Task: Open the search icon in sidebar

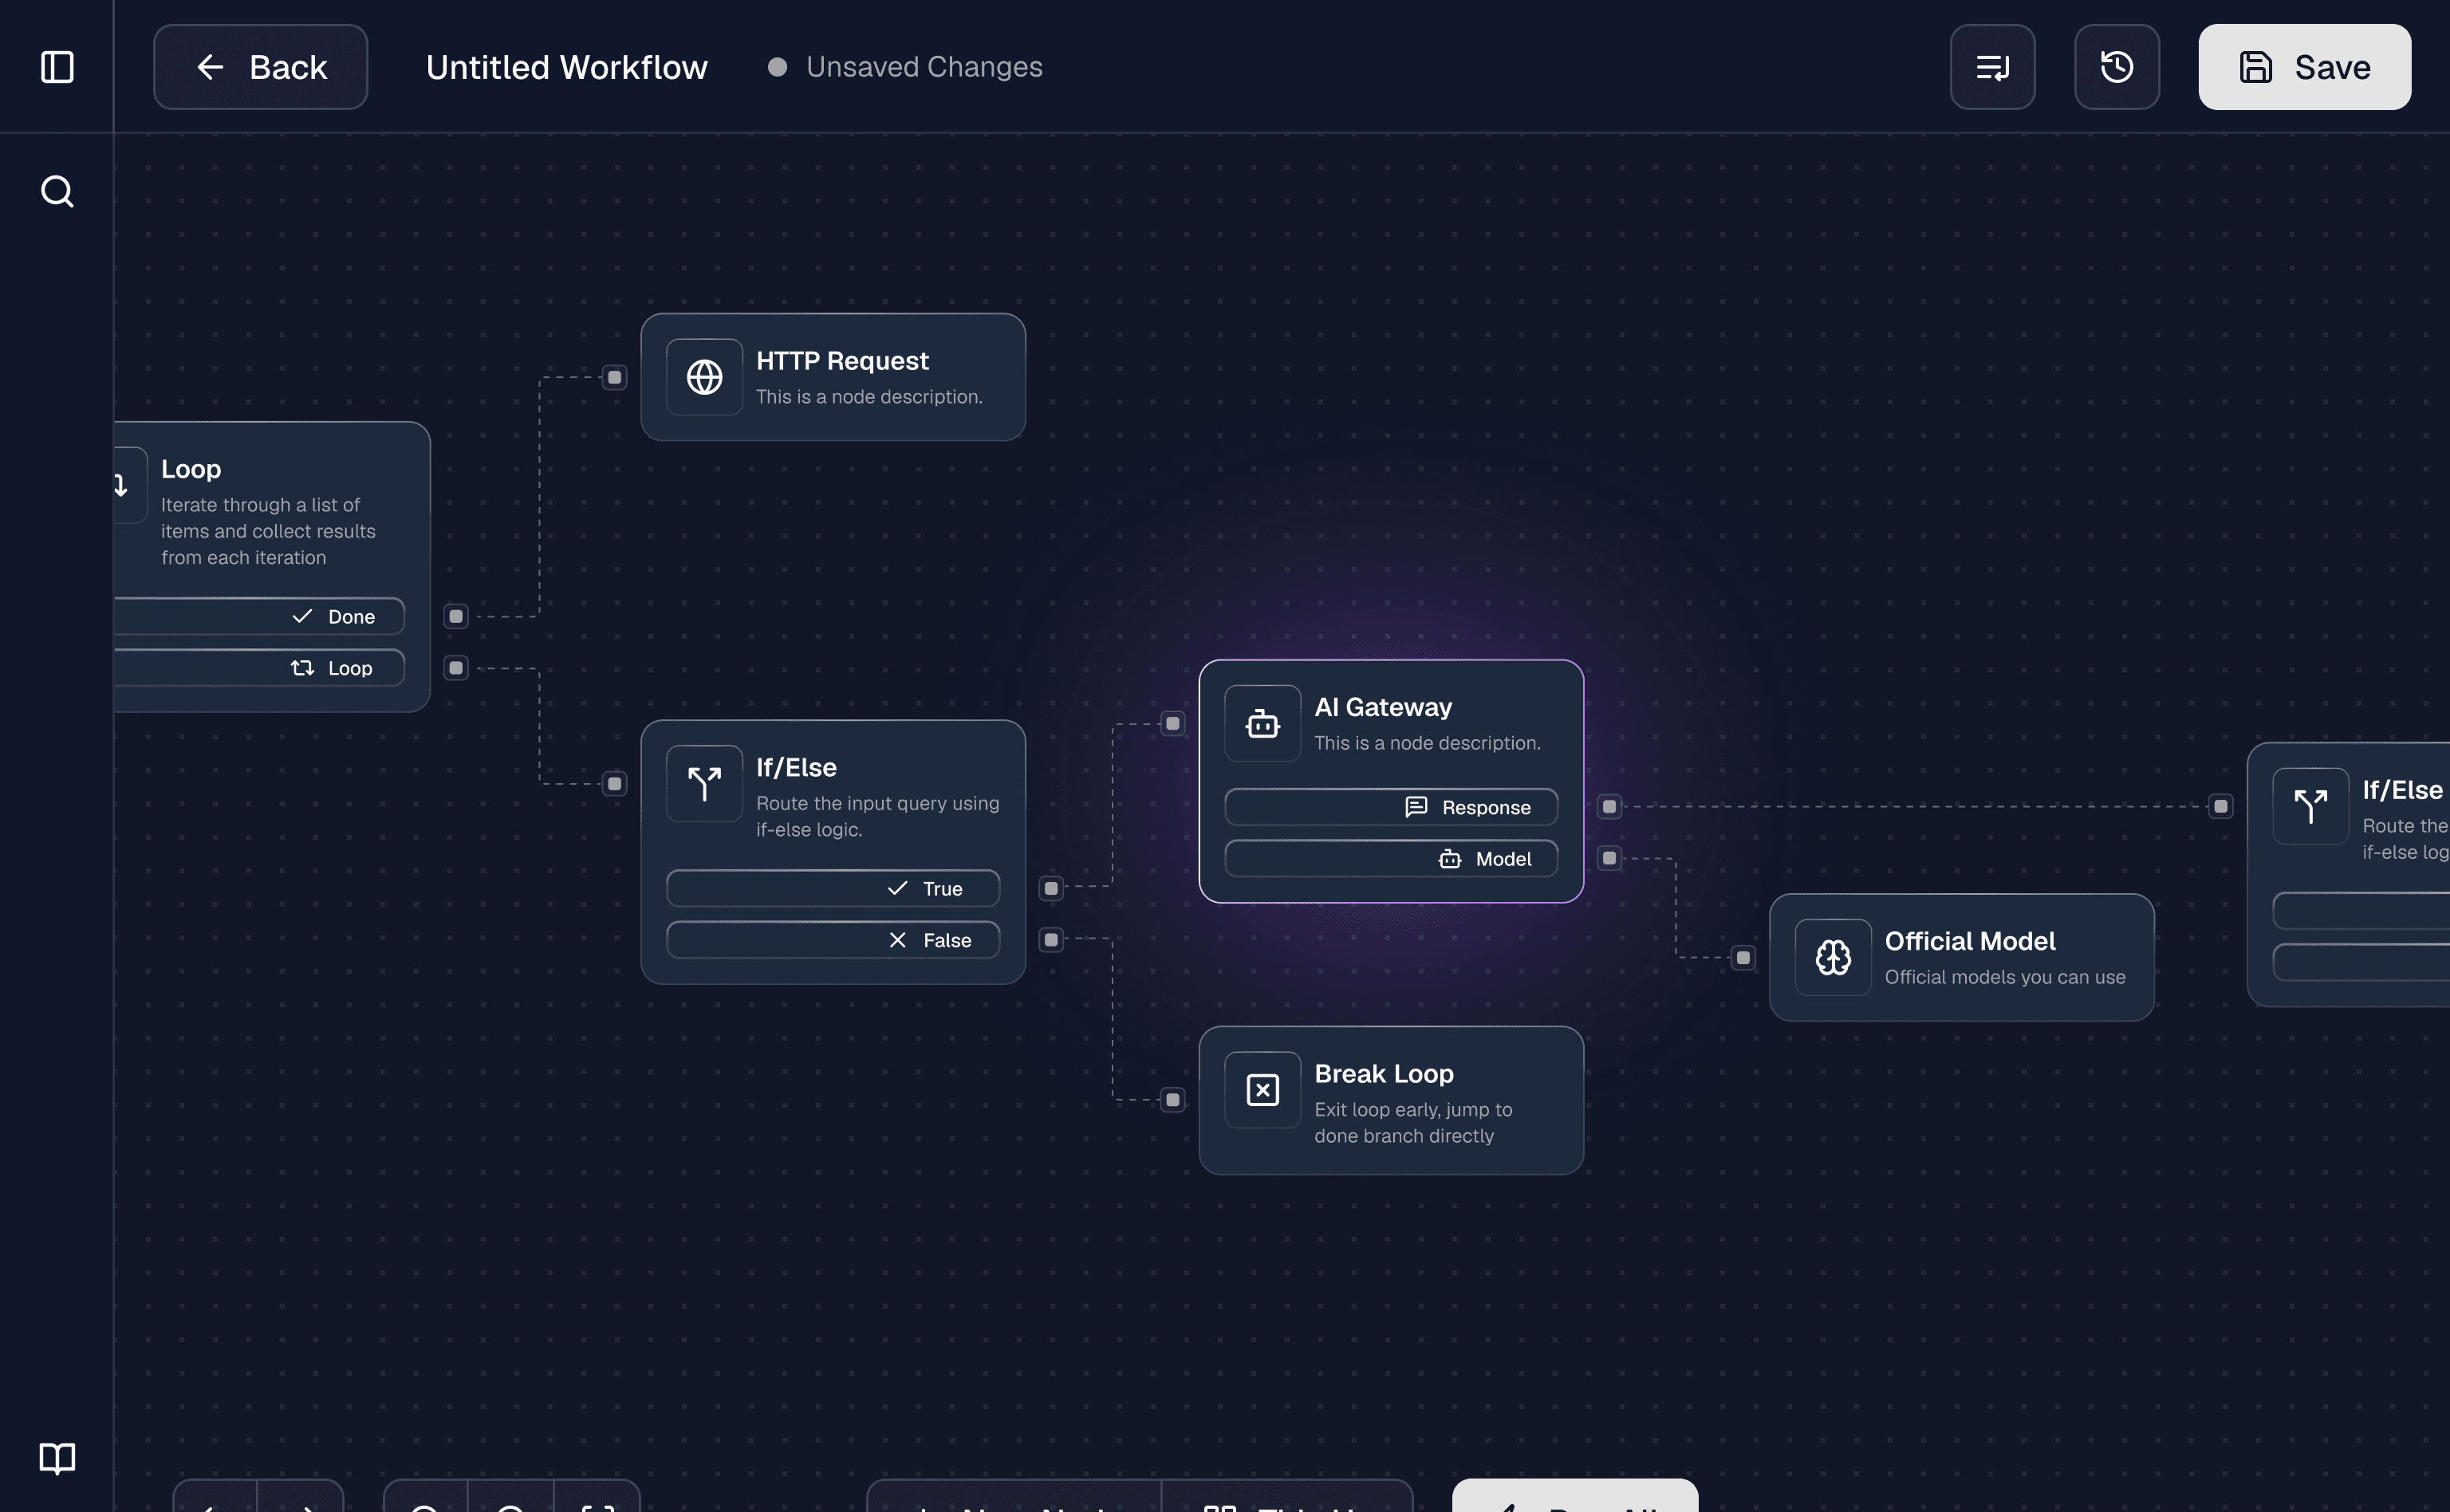Action: (57, 191)
